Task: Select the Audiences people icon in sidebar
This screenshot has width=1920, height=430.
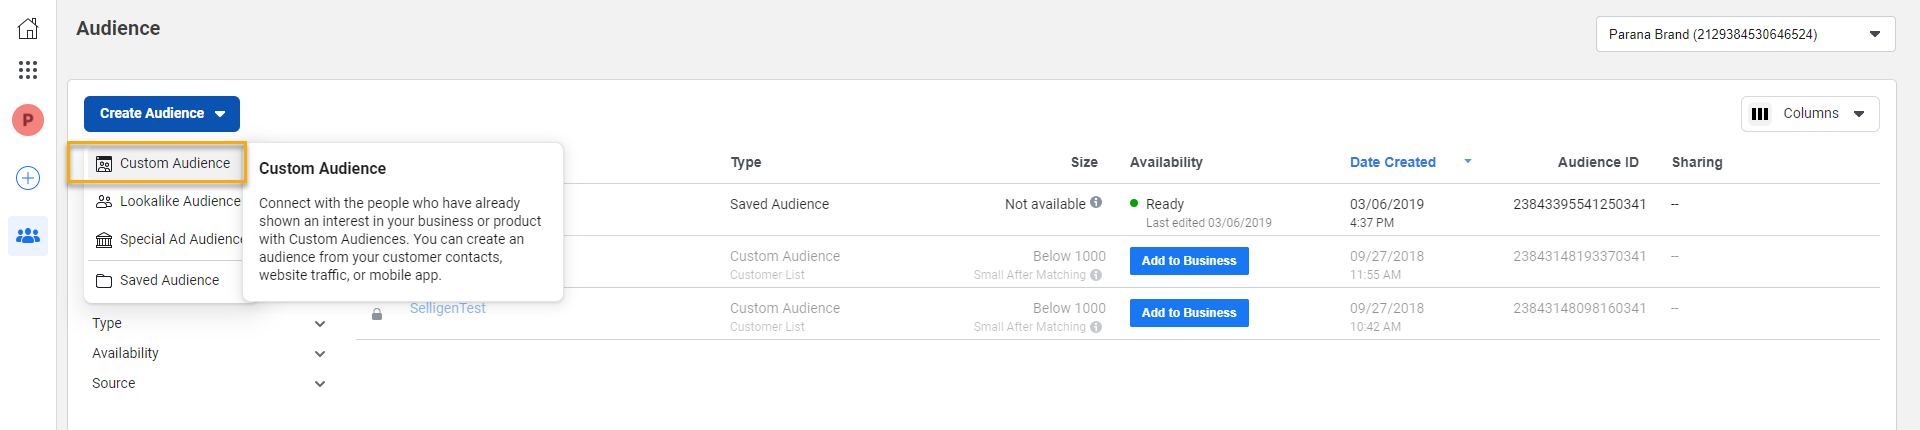Action: coord(28,236)
